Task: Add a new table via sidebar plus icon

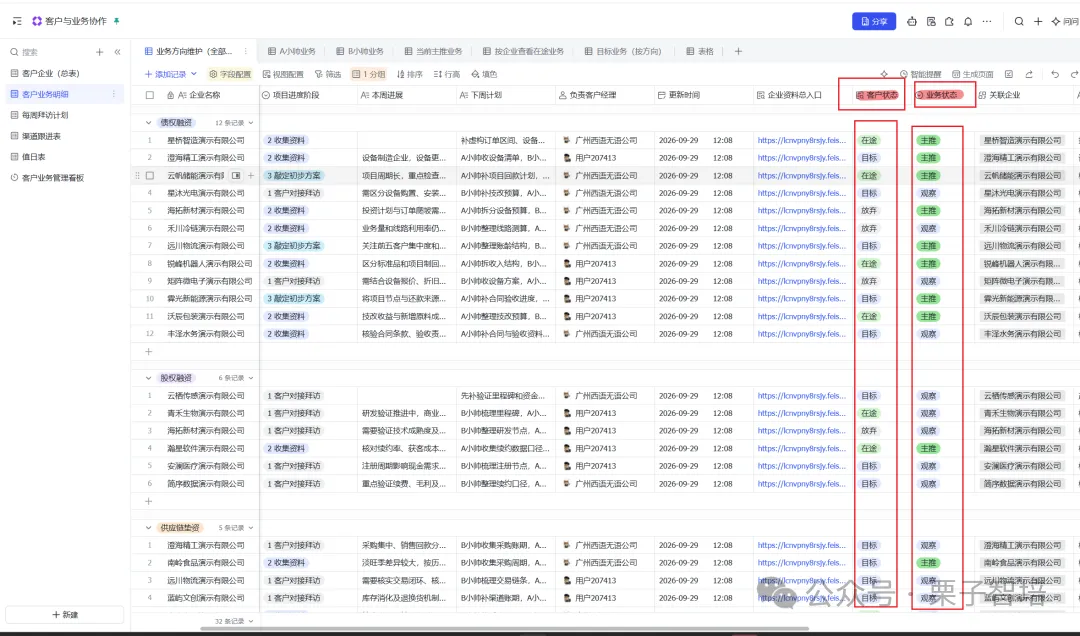Action: pos(99,52)
